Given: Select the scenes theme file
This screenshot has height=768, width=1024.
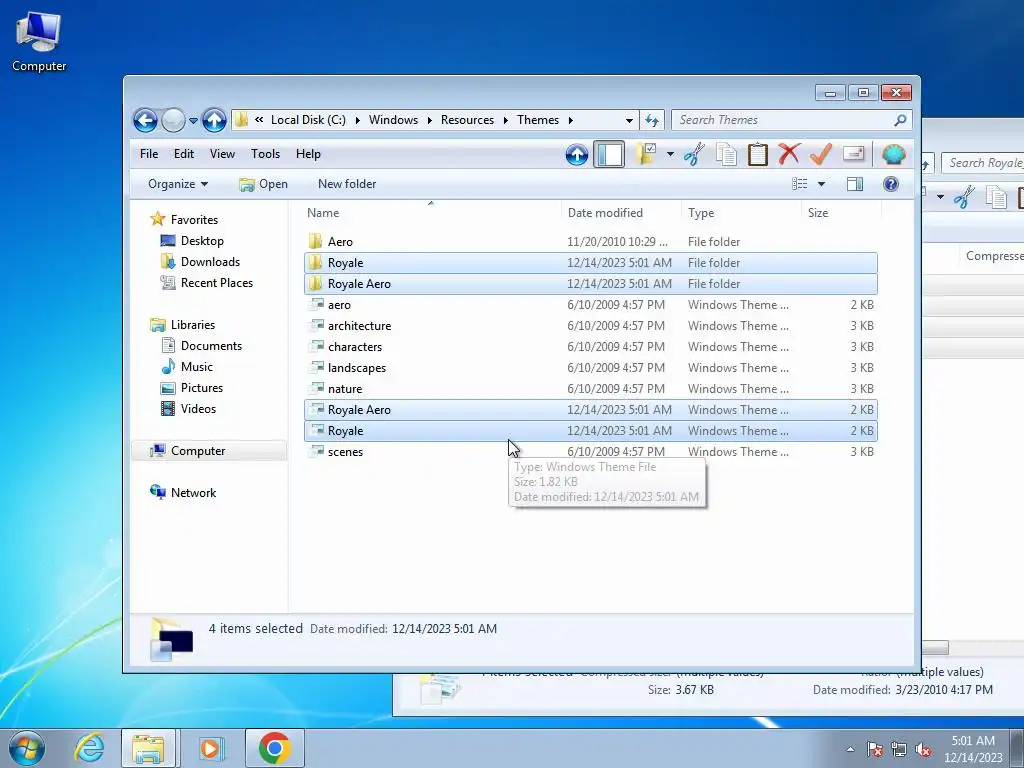Looking at the screenshot, I should pos(590,451).
